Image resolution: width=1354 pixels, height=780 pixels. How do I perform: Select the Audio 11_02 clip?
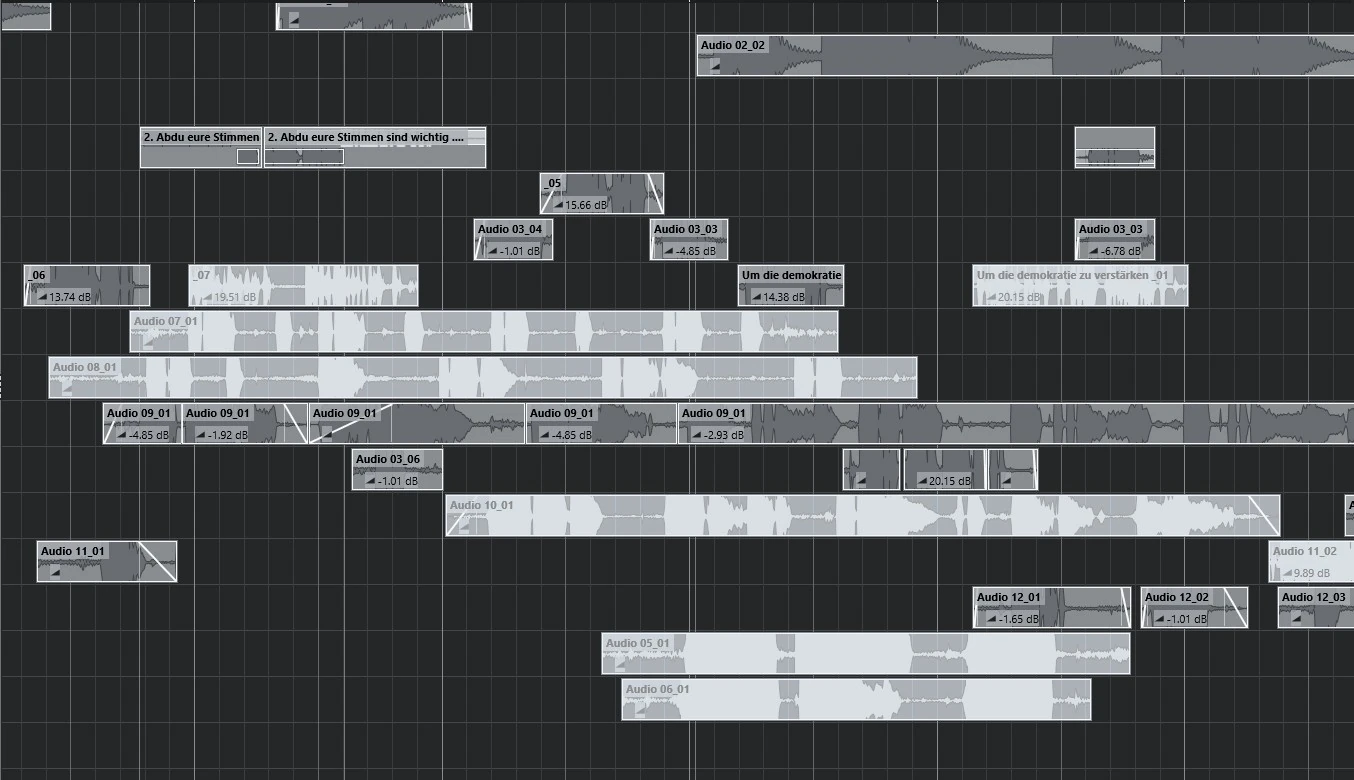point(1311,562)
